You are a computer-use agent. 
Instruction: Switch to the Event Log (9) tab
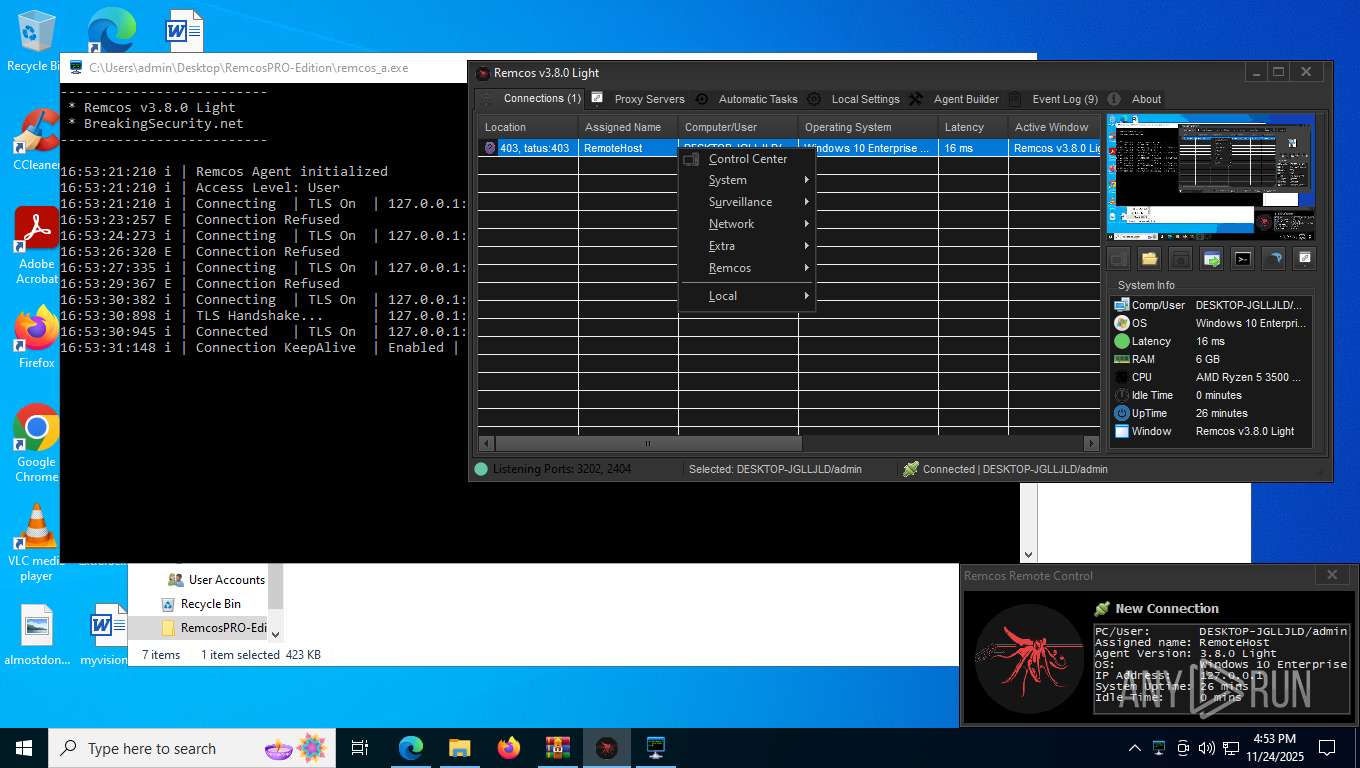click(x=1054, y=99)
